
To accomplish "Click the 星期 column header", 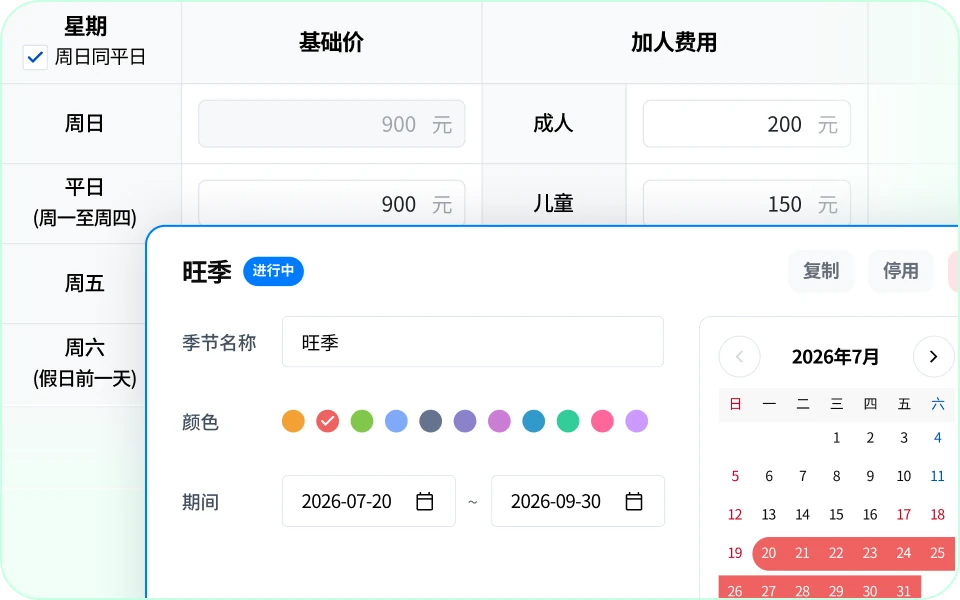I will click(x=85, y=26).
